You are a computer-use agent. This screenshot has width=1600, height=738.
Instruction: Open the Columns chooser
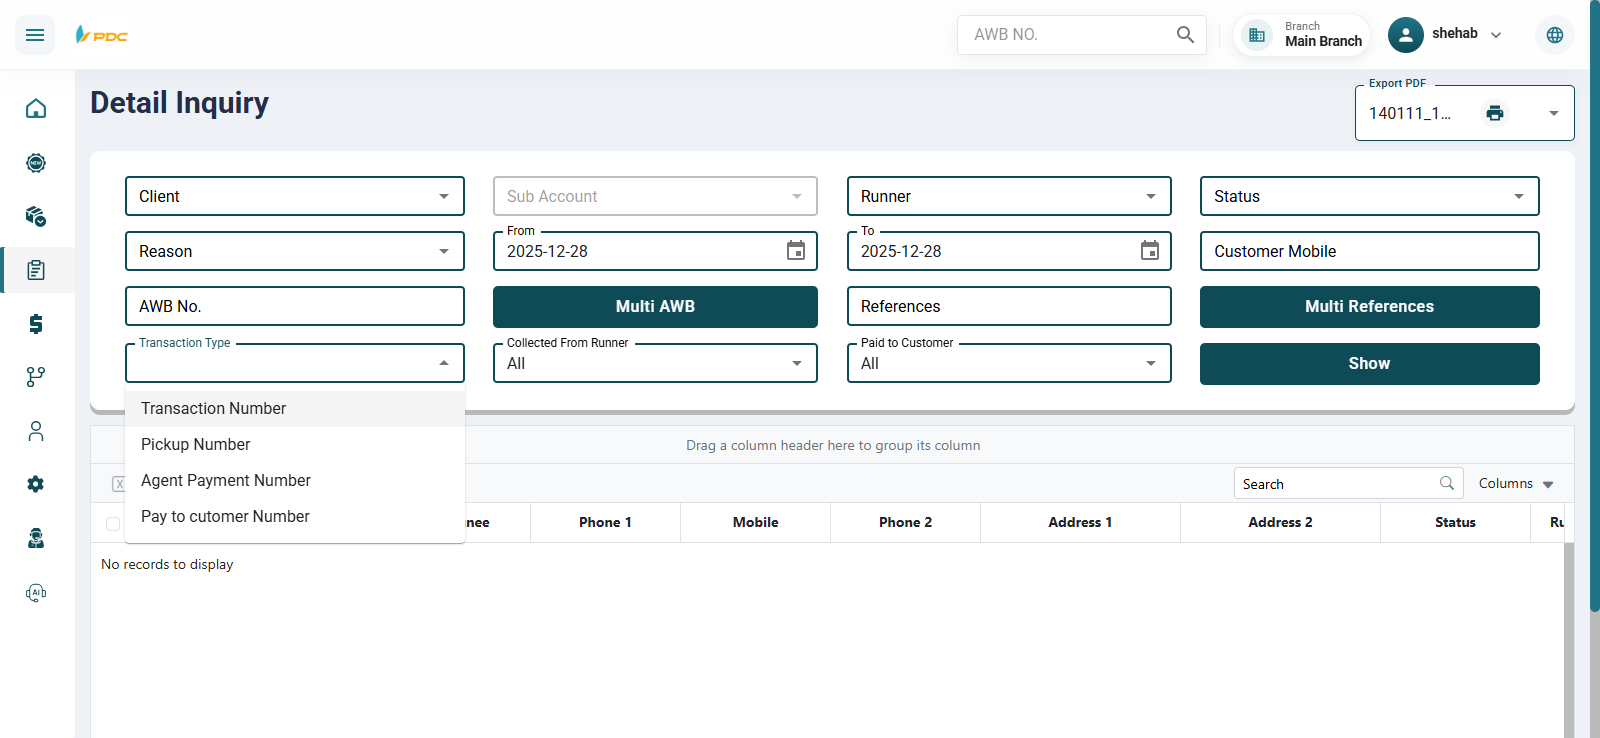(1515, 484)
